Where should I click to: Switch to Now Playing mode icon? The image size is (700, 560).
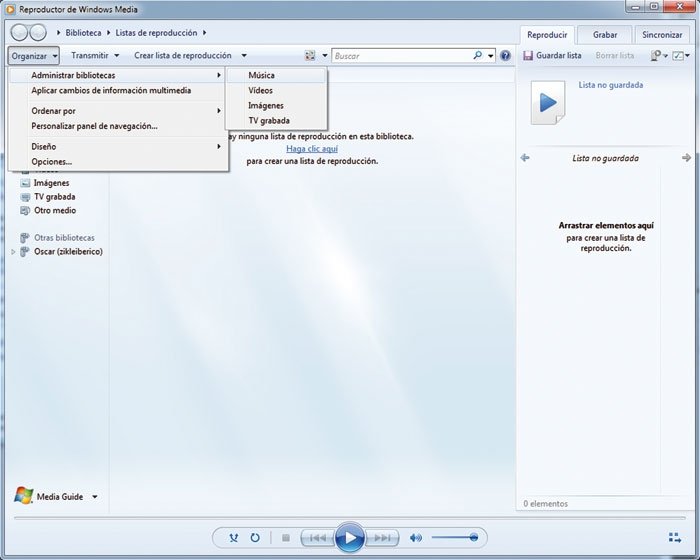pos(675,538)
